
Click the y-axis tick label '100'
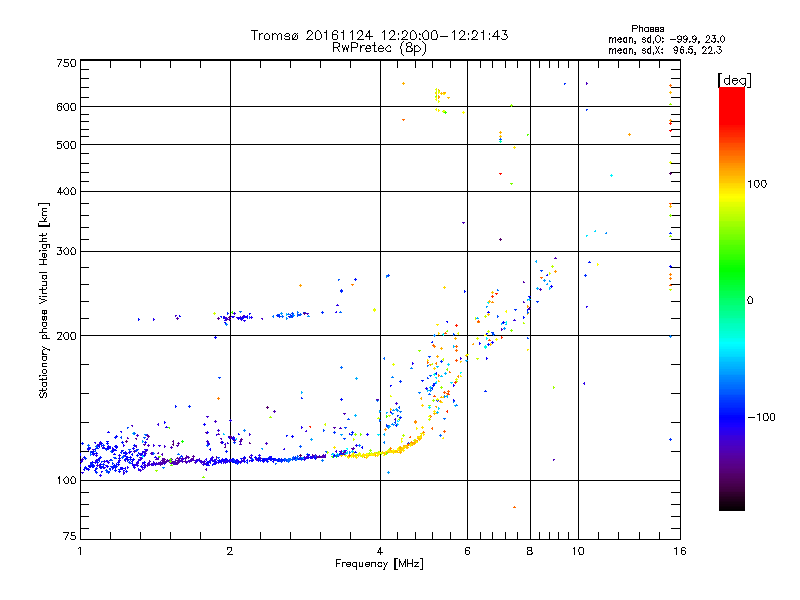66,480
